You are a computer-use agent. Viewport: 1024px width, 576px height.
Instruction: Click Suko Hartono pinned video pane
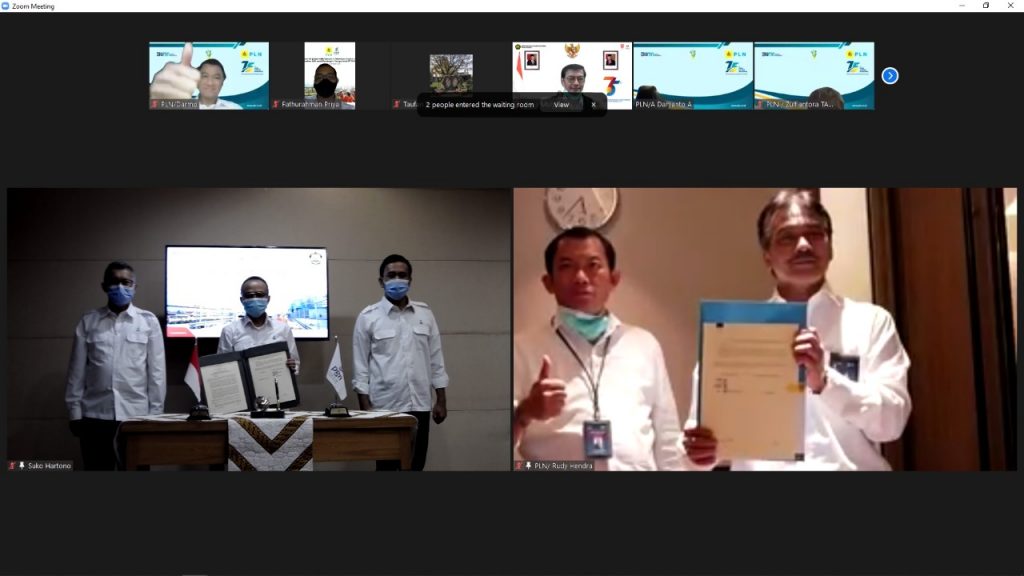[x=258, y=329]
